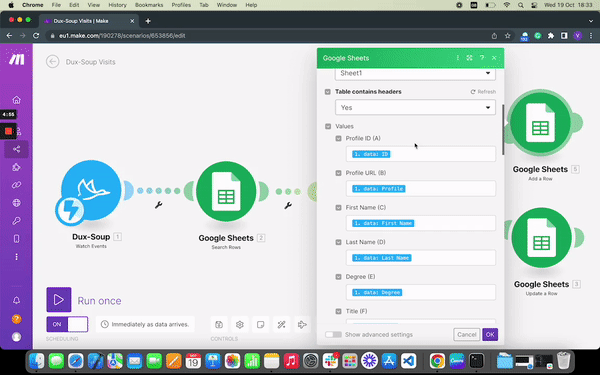This screenshot has height=375, width=600.
Task: Click the Profile ID (A) input field
Action: 421,154
